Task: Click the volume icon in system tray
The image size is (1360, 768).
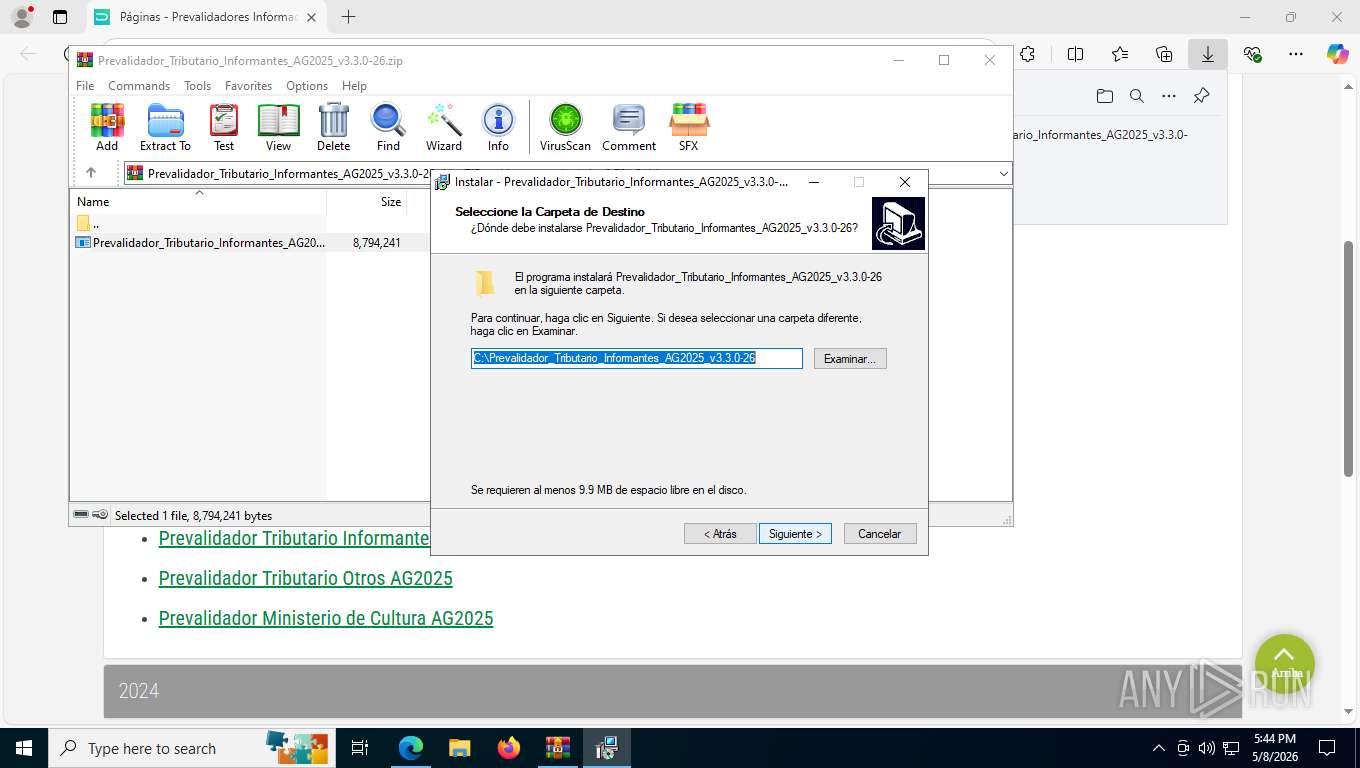Action: click(x=1206, y=747)
